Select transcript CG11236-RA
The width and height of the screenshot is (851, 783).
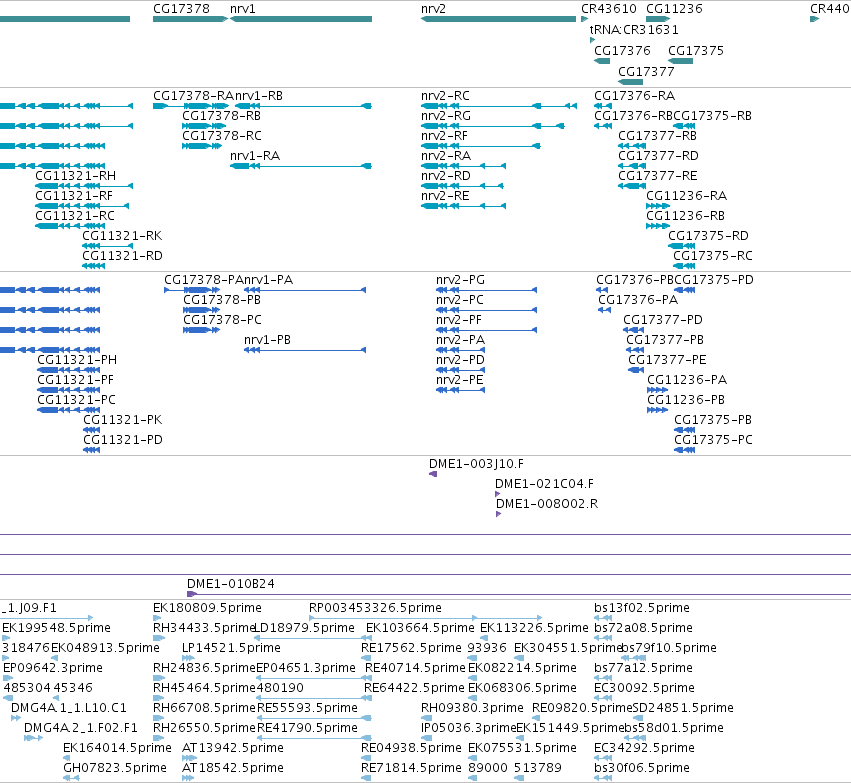point(686,196)
